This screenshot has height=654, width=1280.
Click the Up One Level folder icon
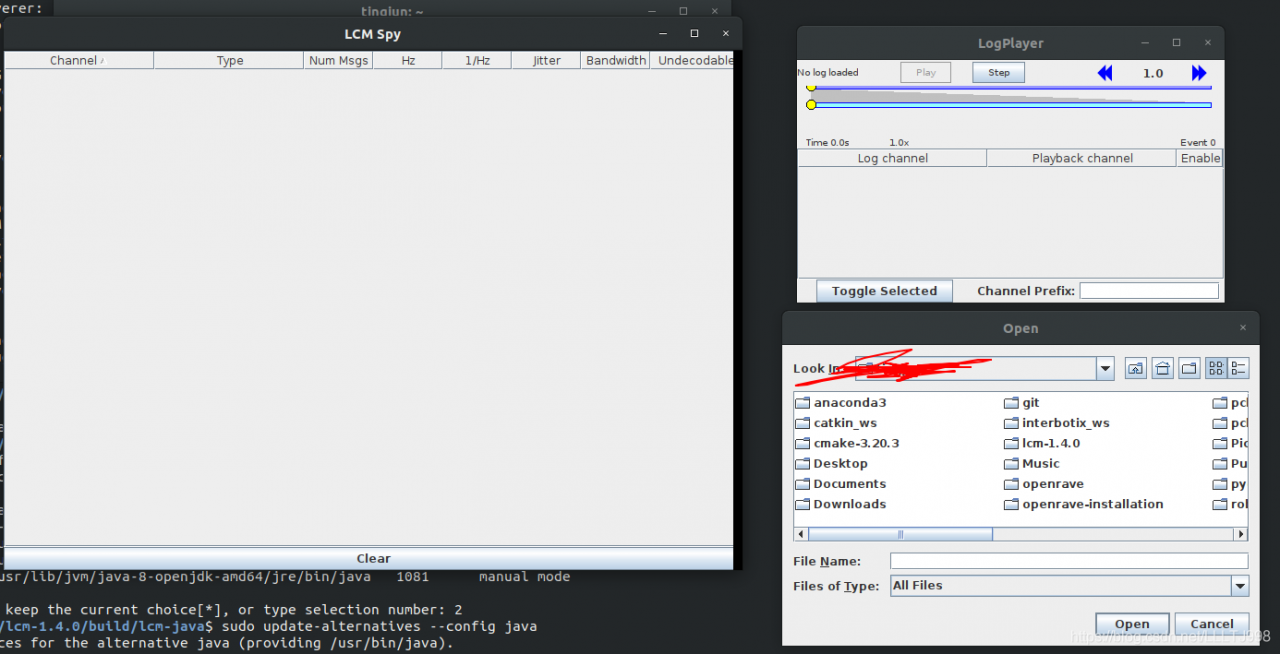coord(1135,369)
